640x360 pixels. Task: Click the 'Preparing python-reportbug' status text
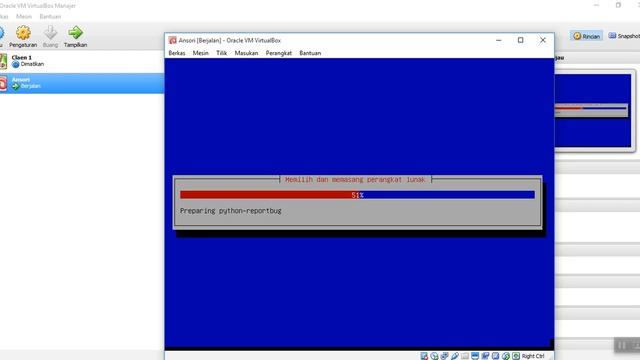point(231,211)
